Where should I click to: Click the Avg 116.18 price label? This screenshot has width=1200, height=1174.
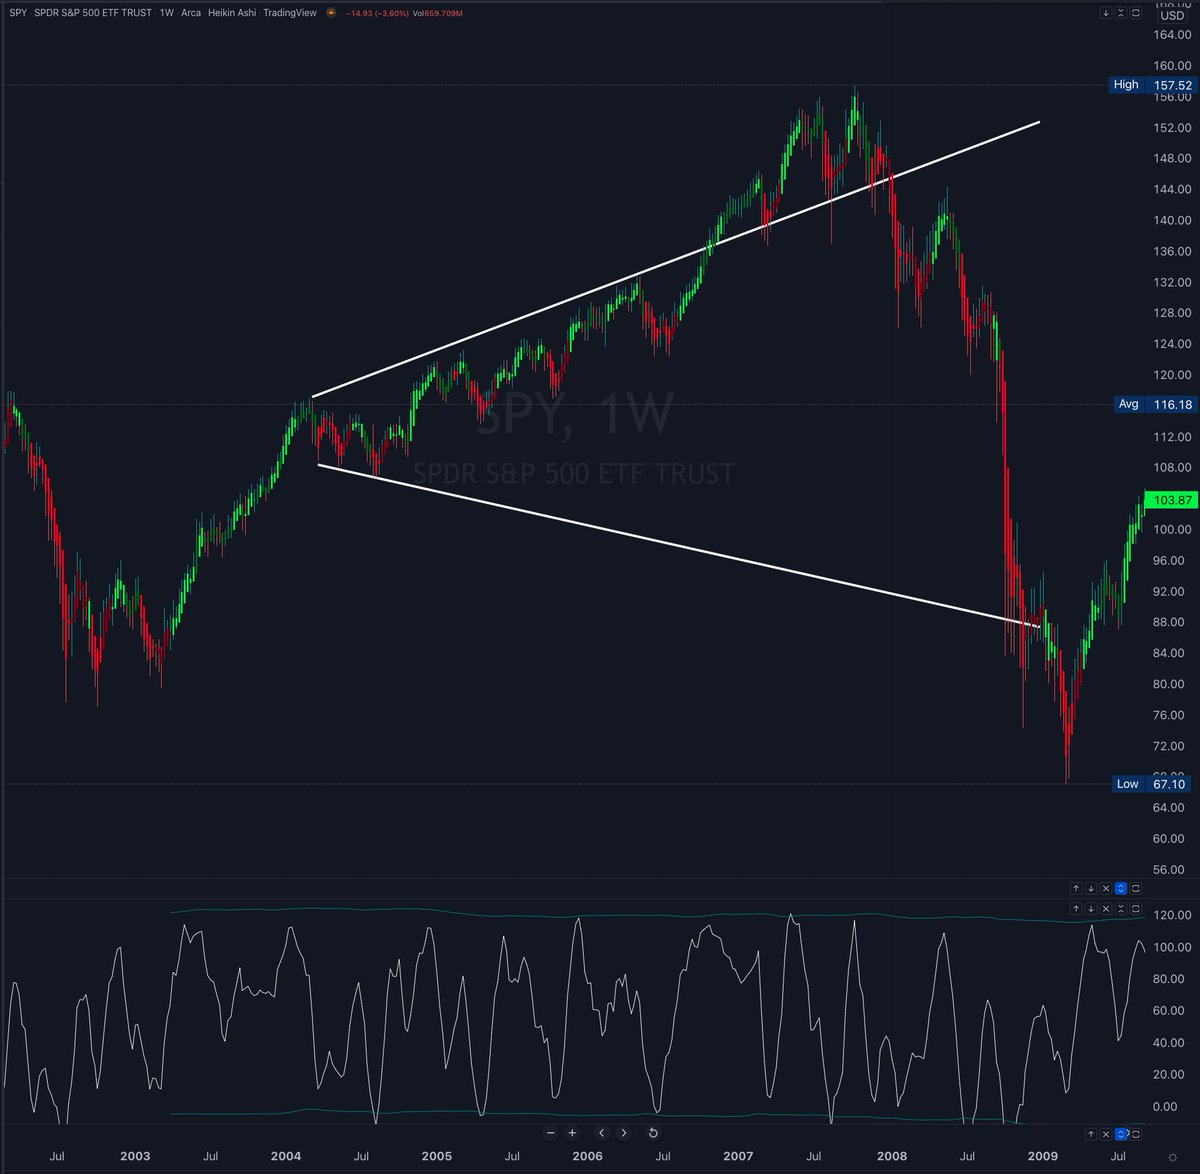pyautogui.click(x=1154, y=404)
